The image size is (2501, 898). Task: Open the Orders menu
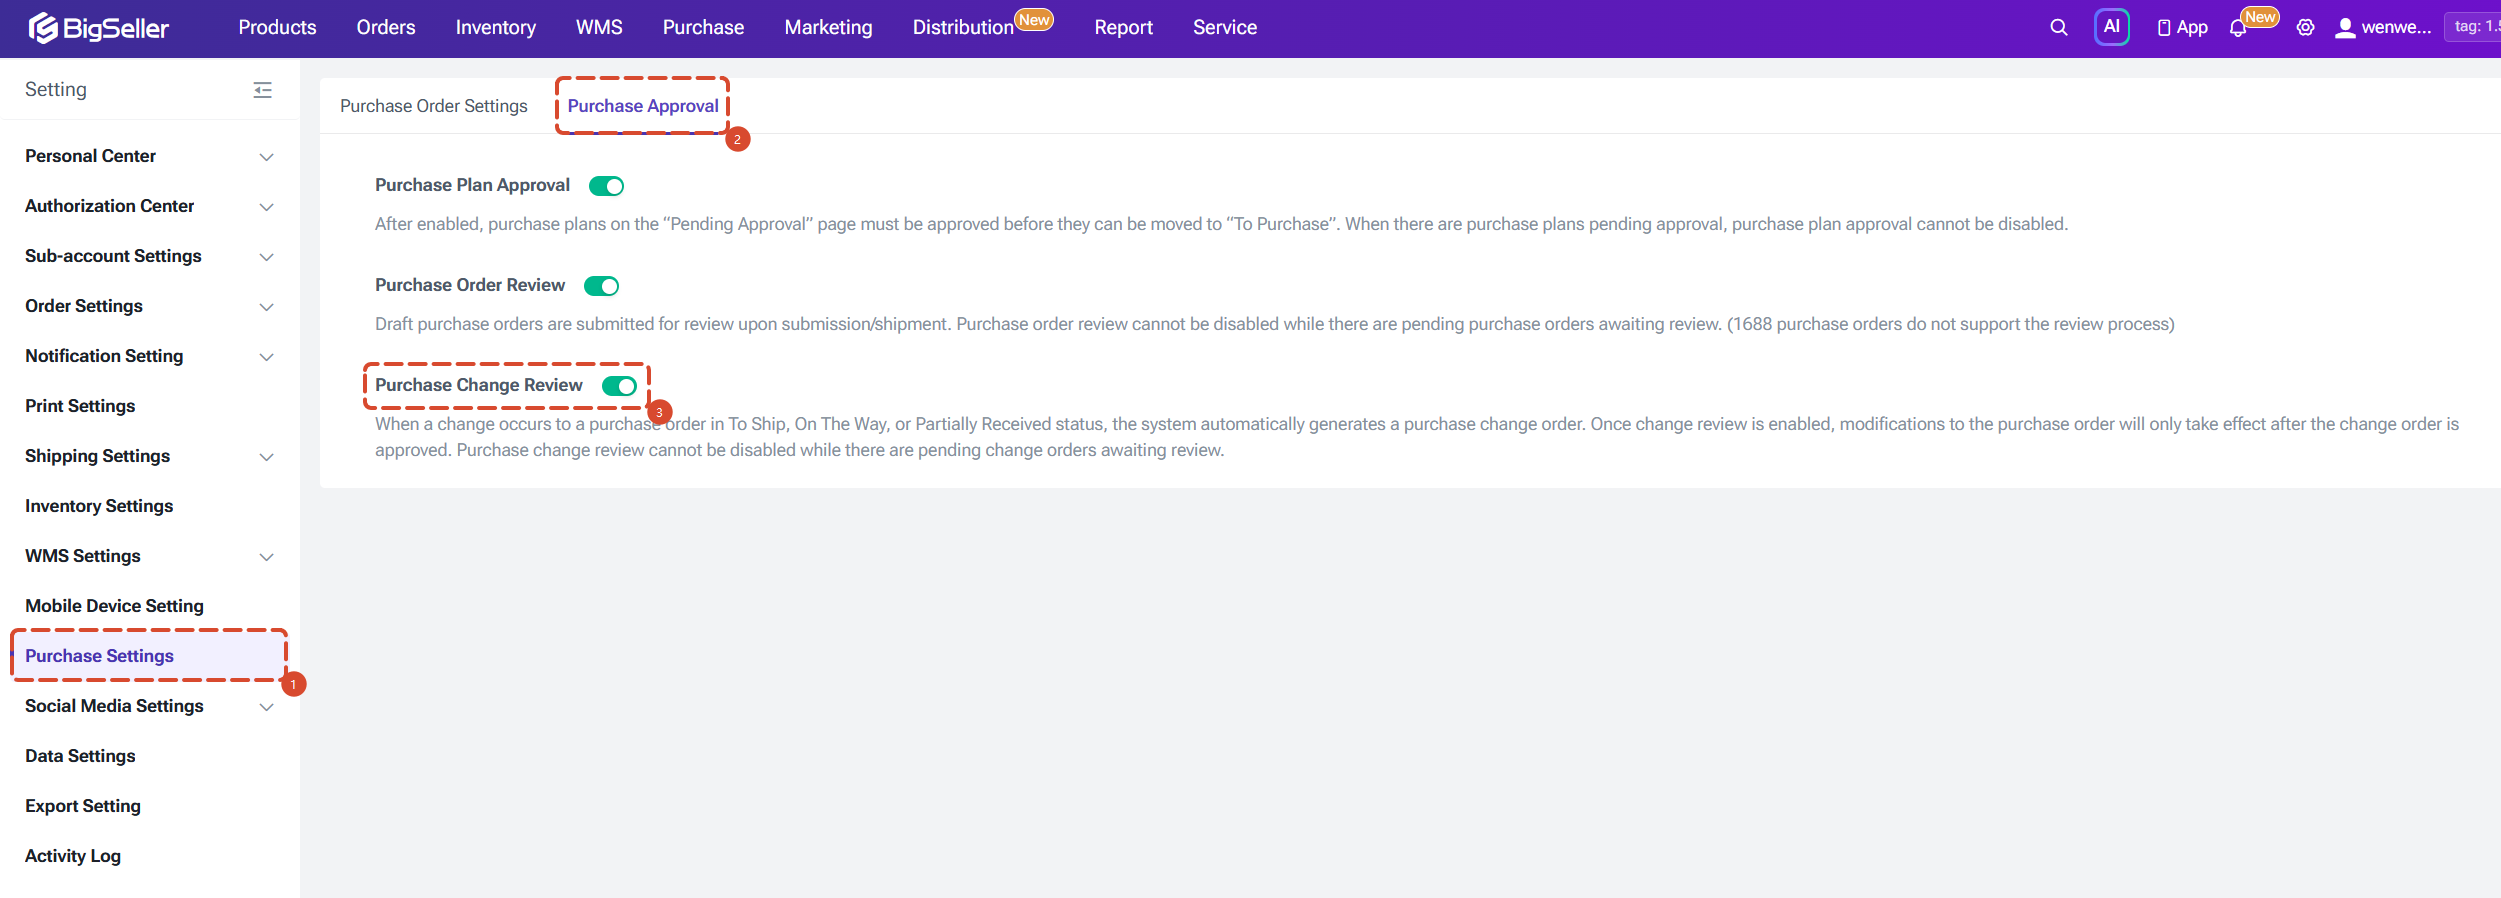point(386,28)
